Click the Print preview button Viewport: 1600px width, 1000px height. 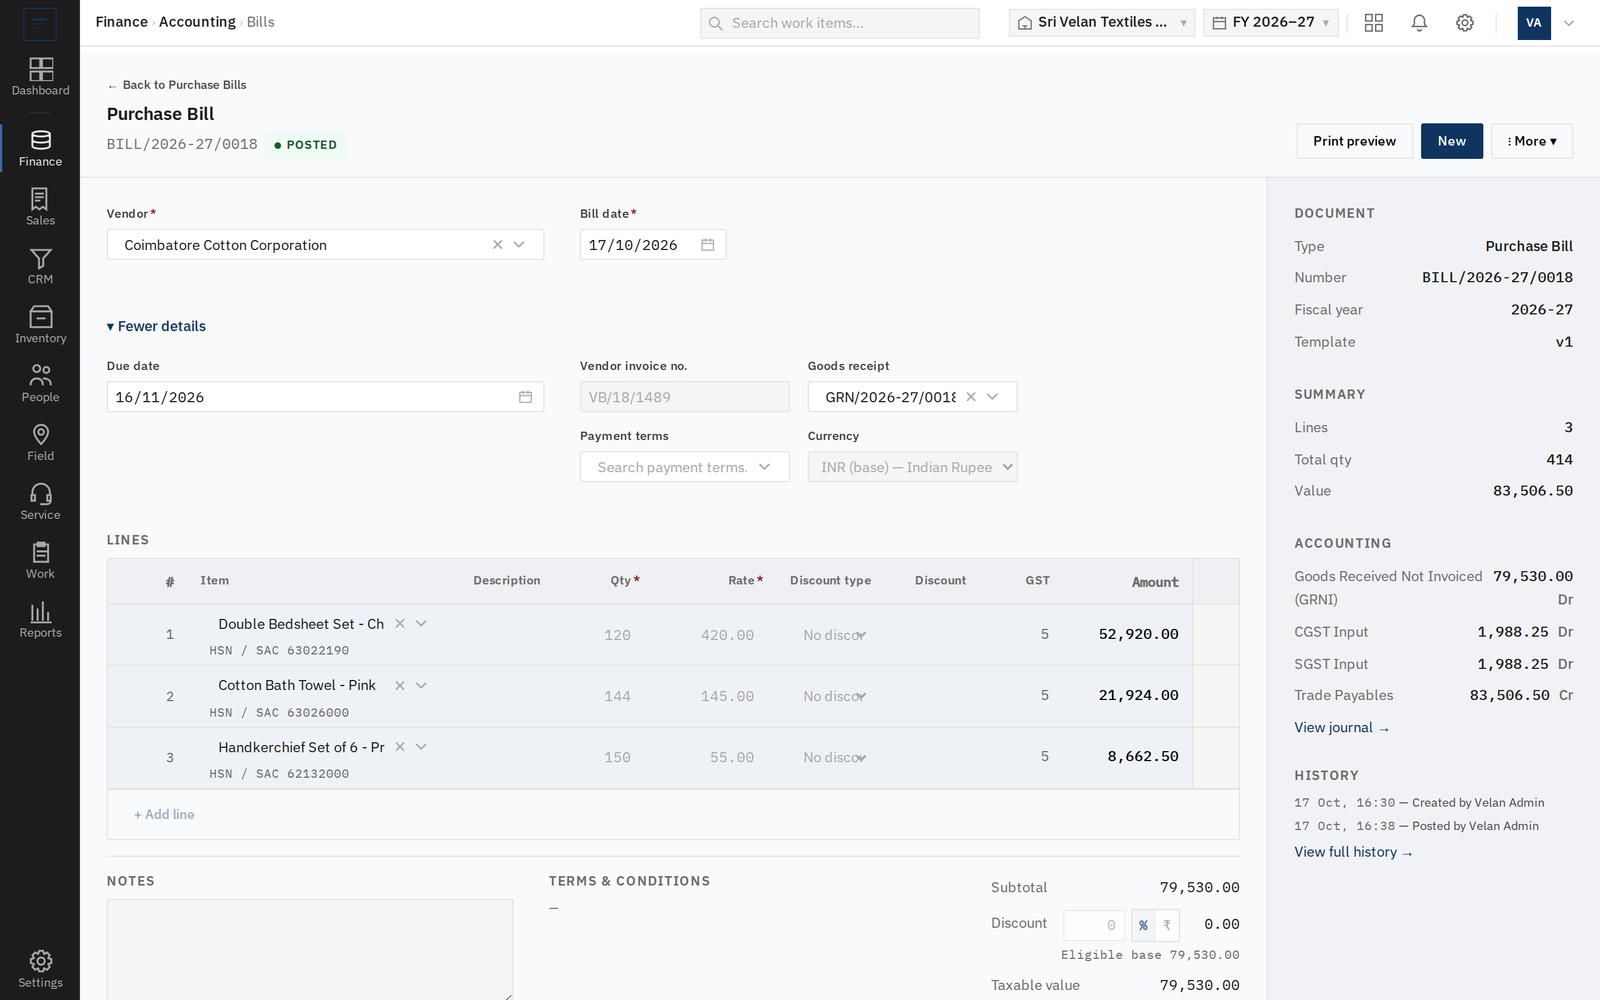[1355, 141]
